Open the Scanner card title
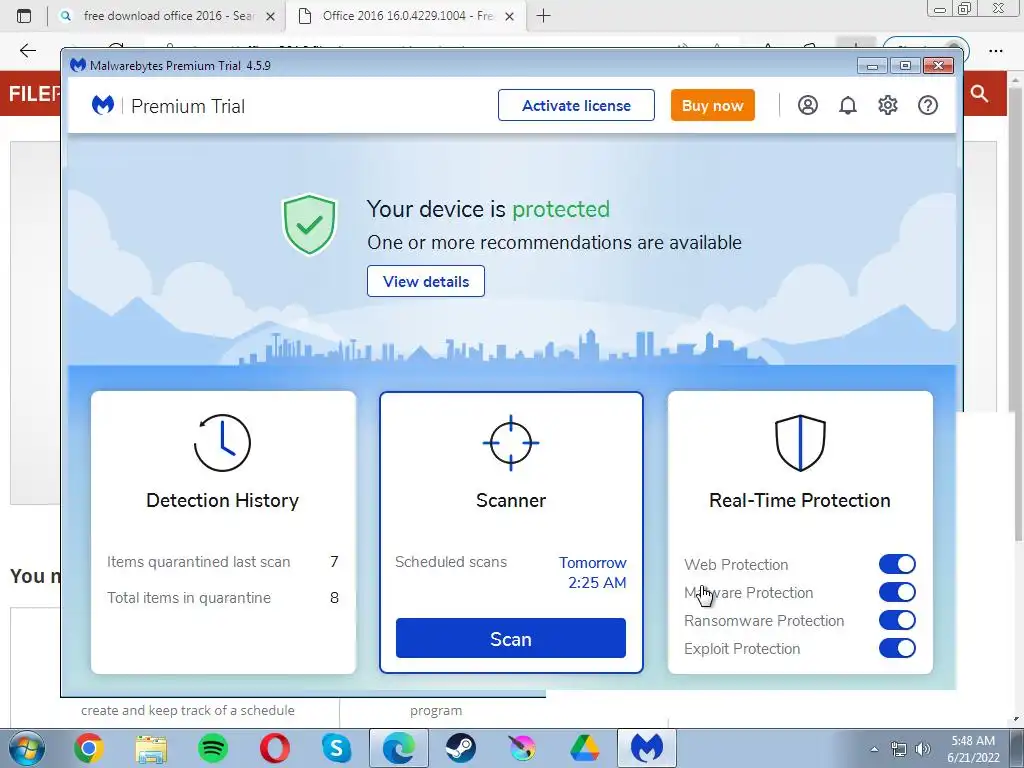 tap(511, 500)
